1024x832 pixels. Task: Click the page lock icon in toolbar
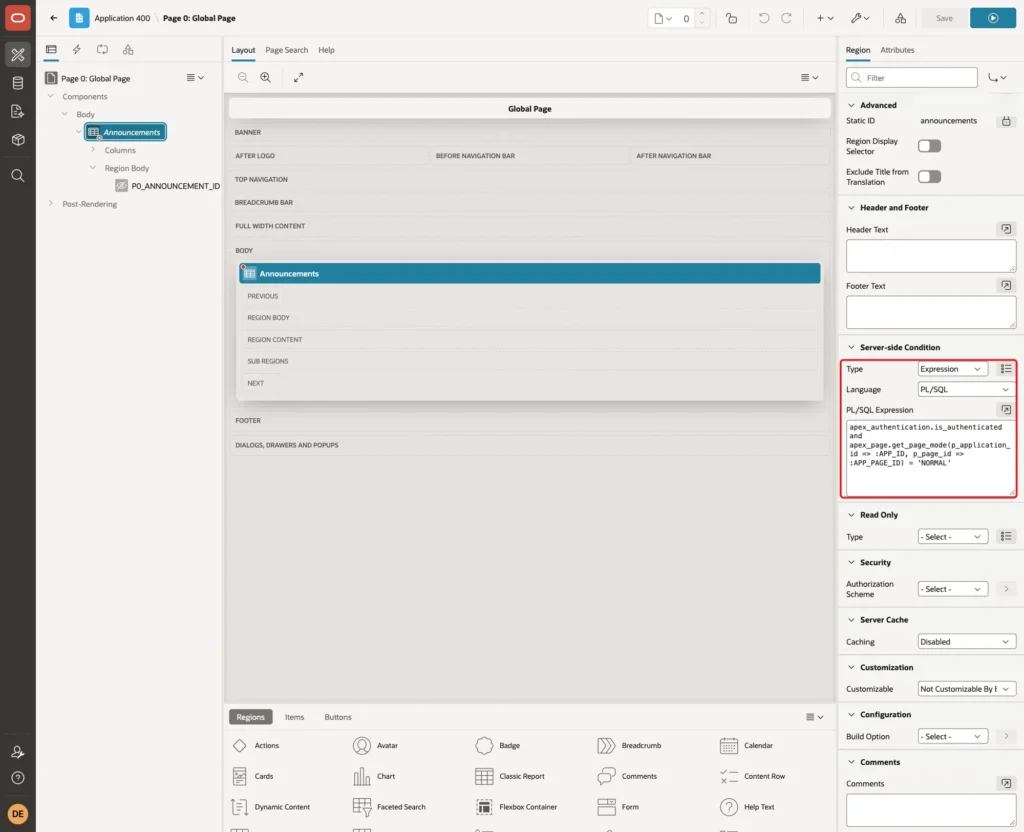[x=731, y=18]
